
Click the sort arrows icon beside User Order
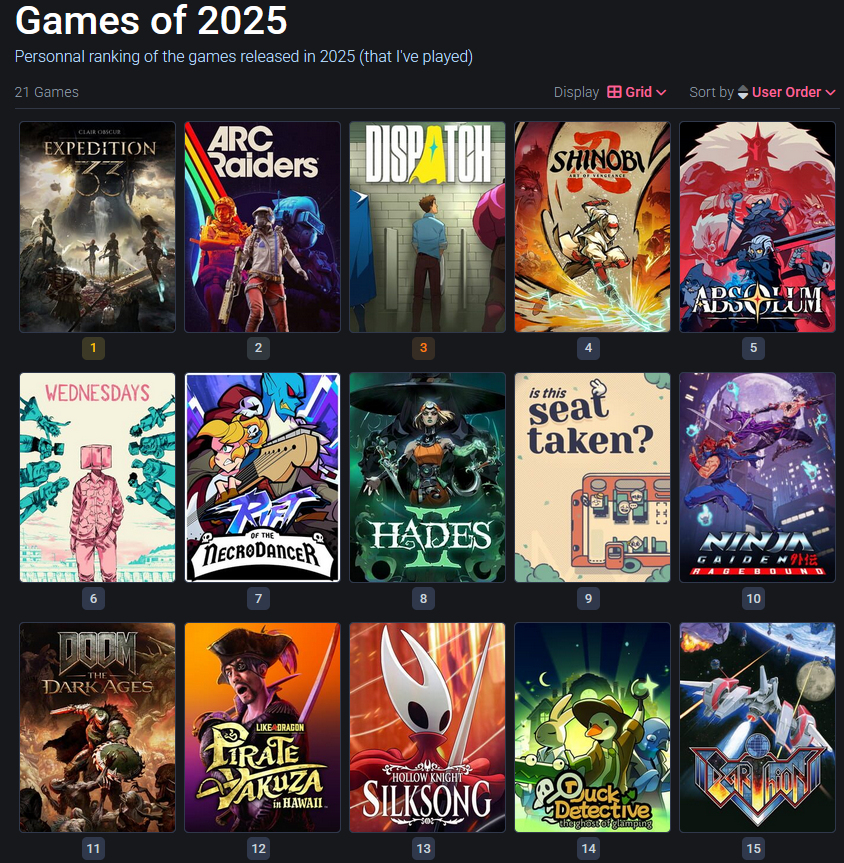click(743, 92)
